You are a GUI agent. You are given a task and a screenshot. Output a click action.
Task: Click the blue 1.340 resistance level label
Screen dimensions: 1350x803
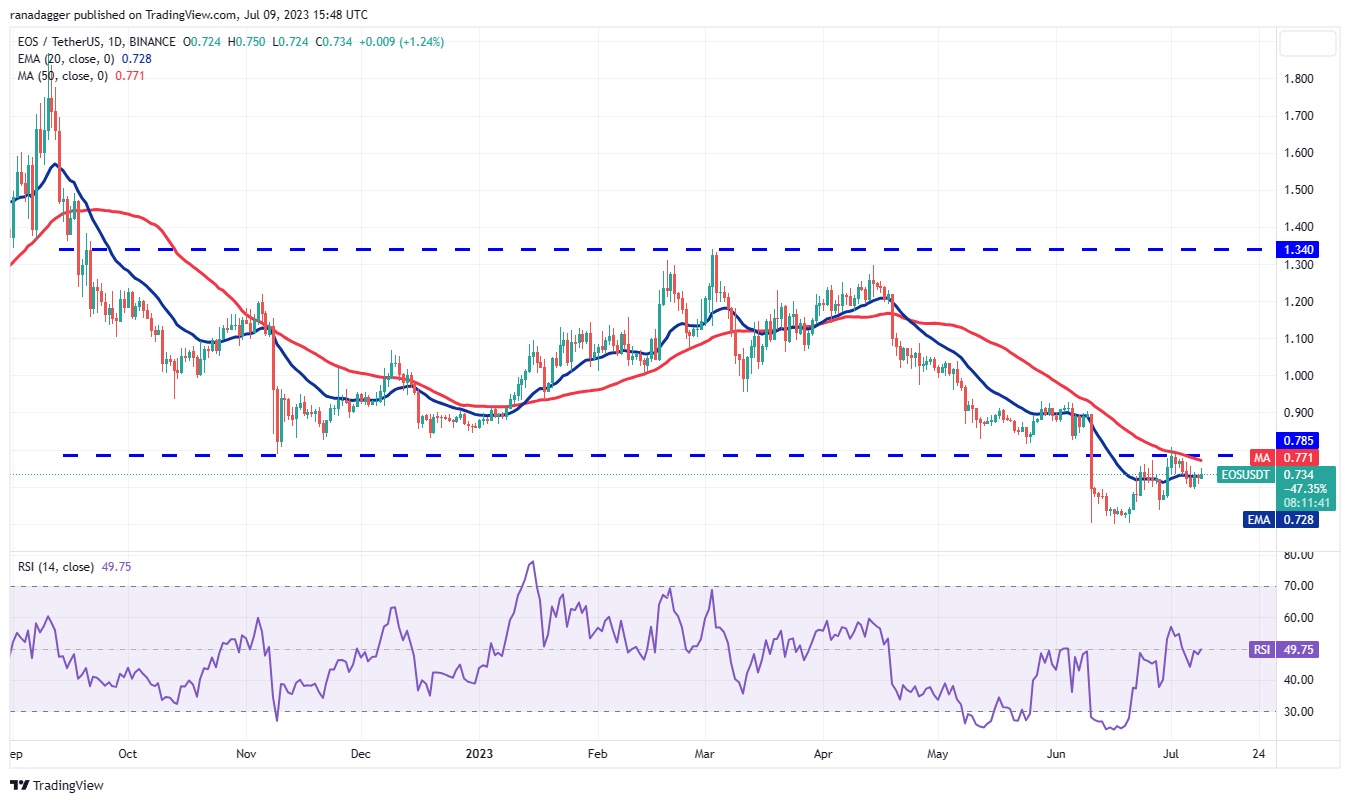pyautogui.click(x=1300, y=249)
